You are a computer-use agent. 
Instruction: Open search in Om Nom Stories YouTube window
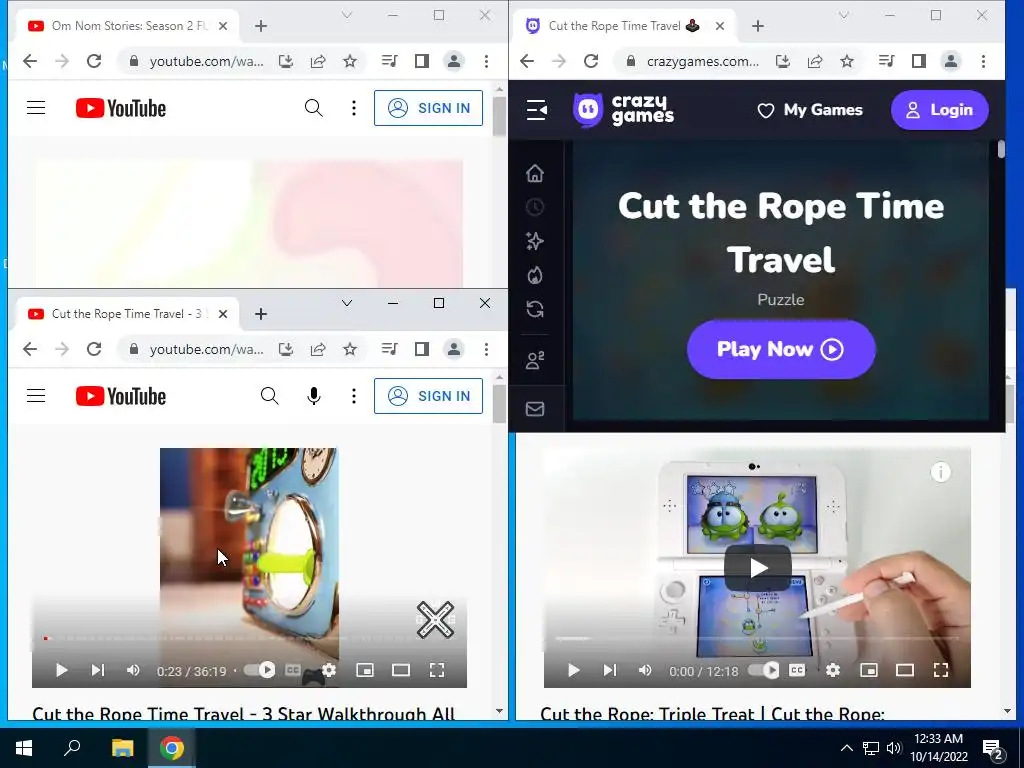point(313,108)
